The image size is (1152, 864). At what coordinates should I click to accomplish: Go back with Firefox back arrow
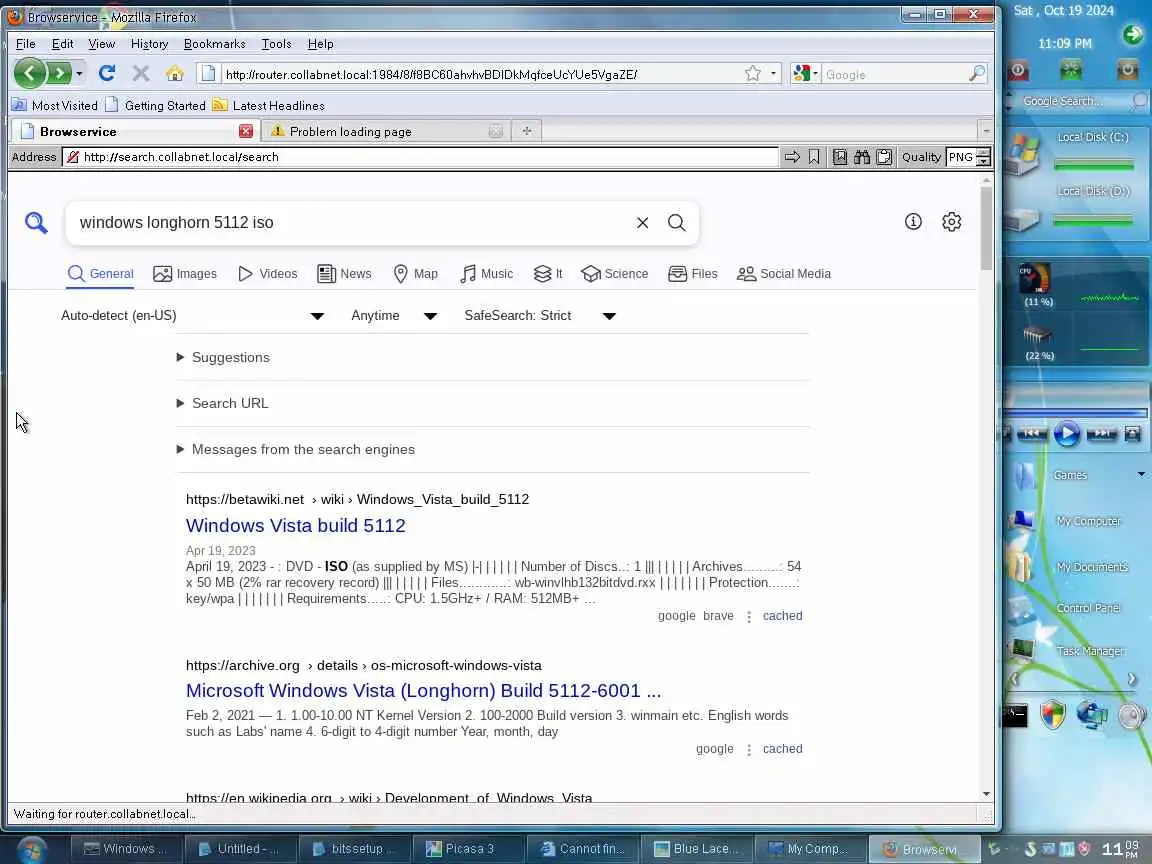click(x=29, y=73)
